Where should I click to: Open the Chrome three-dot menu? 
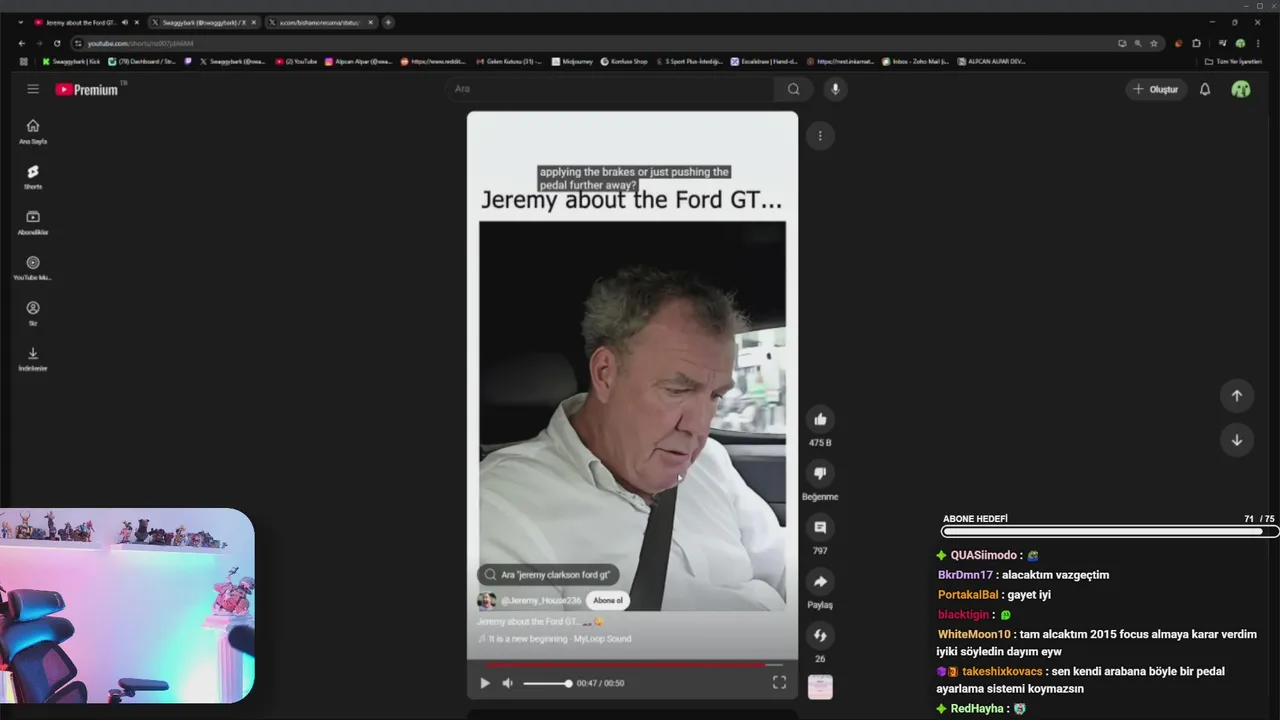click(1260, 43)
